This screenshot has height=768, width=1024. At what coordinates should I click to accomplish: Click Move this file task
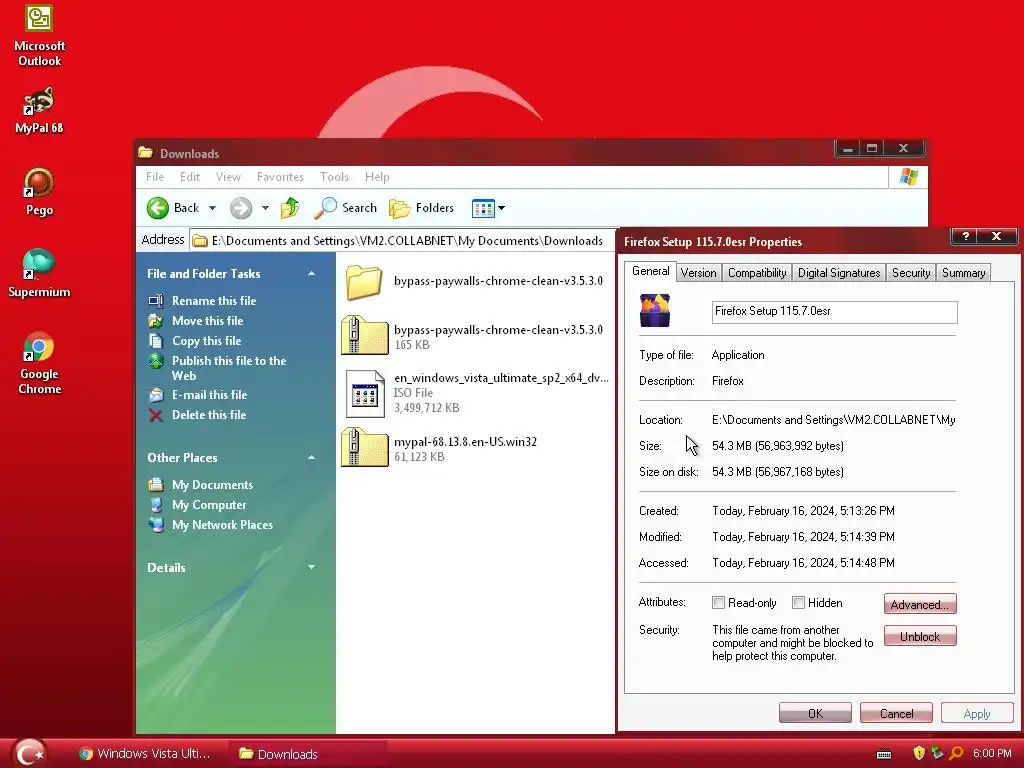[x=207, y=321]
